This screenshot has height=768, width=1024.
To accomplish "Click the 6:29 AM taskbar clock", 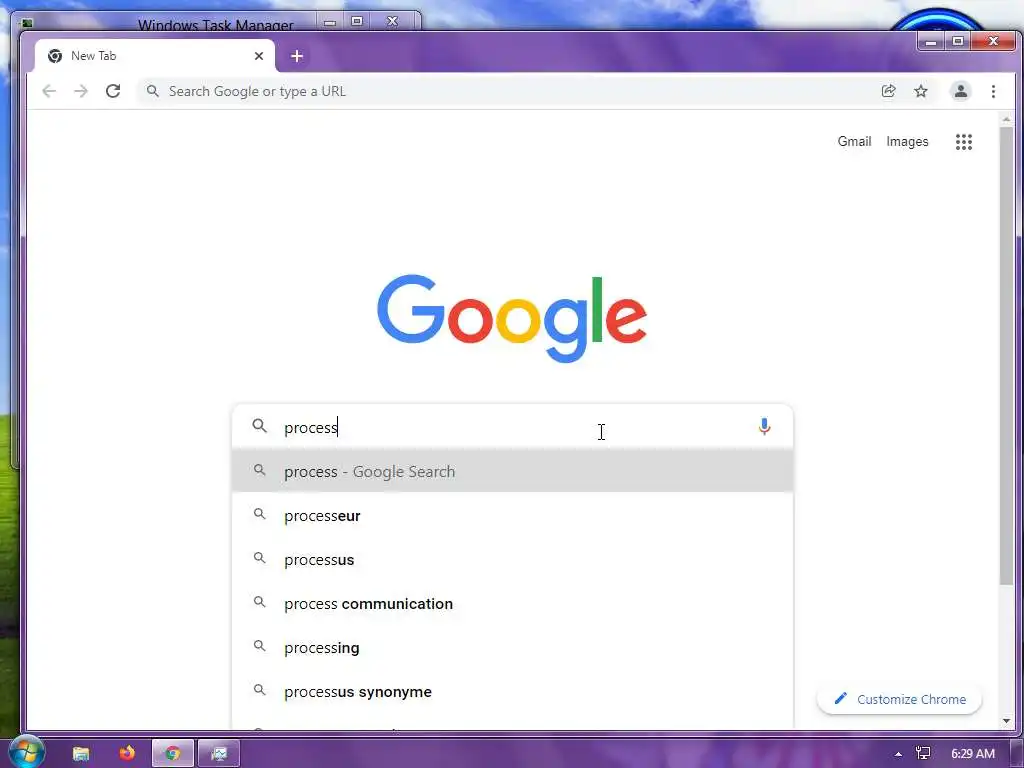I will 972,754.
